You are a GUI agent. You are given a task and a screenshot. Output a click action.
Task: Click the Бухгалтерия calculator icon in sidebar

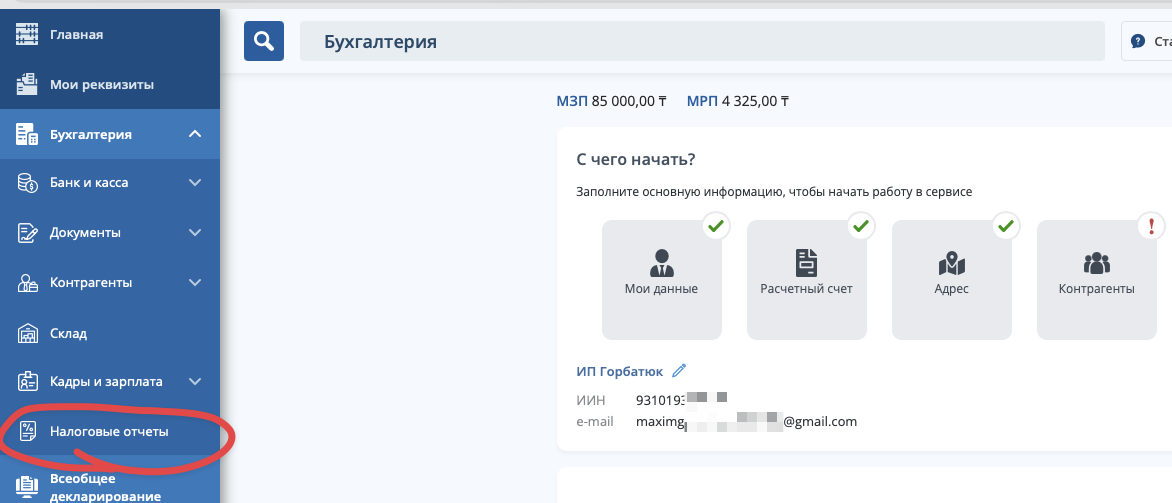point(28,135)
